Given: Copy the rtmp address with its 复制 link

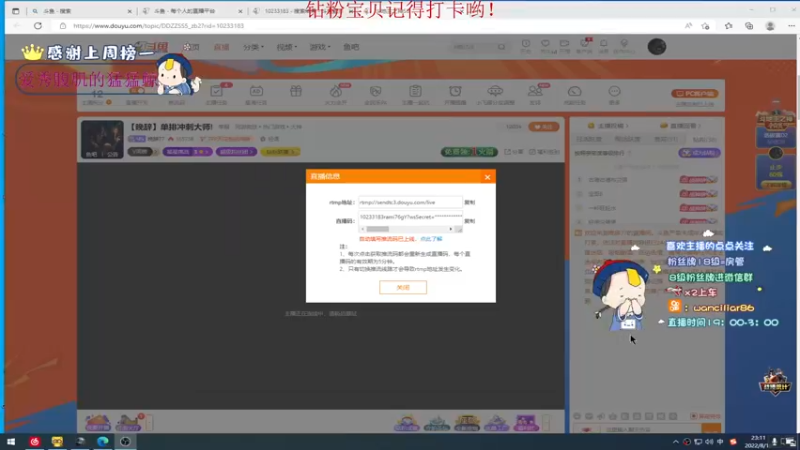Looking at the screenshot, I should click(x=470, y=203).
